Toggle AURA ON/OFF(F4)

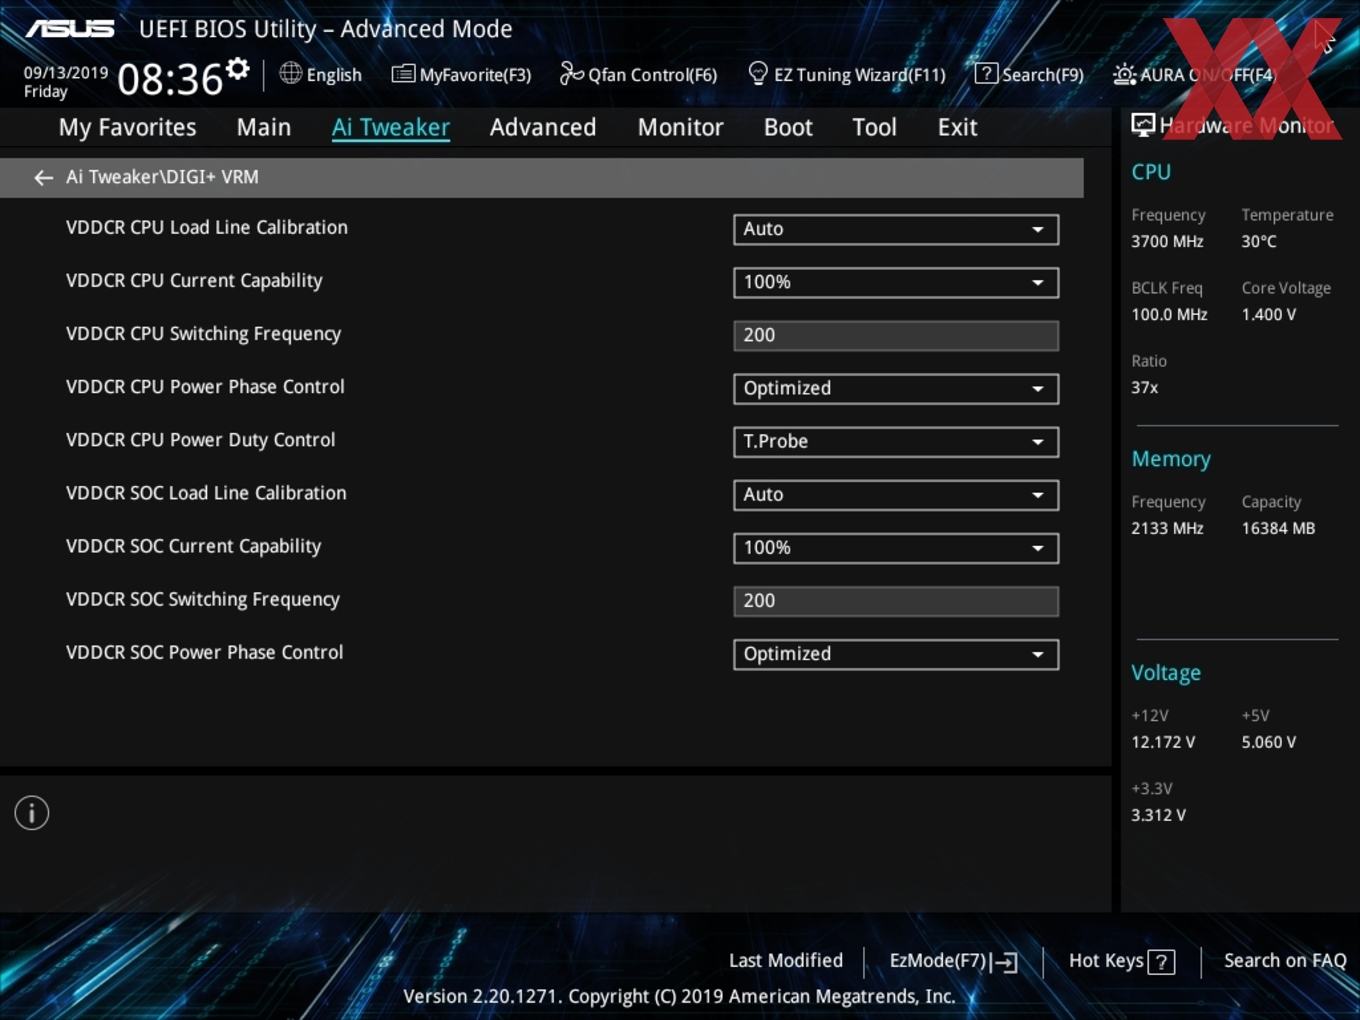(x=1194, y=74)
